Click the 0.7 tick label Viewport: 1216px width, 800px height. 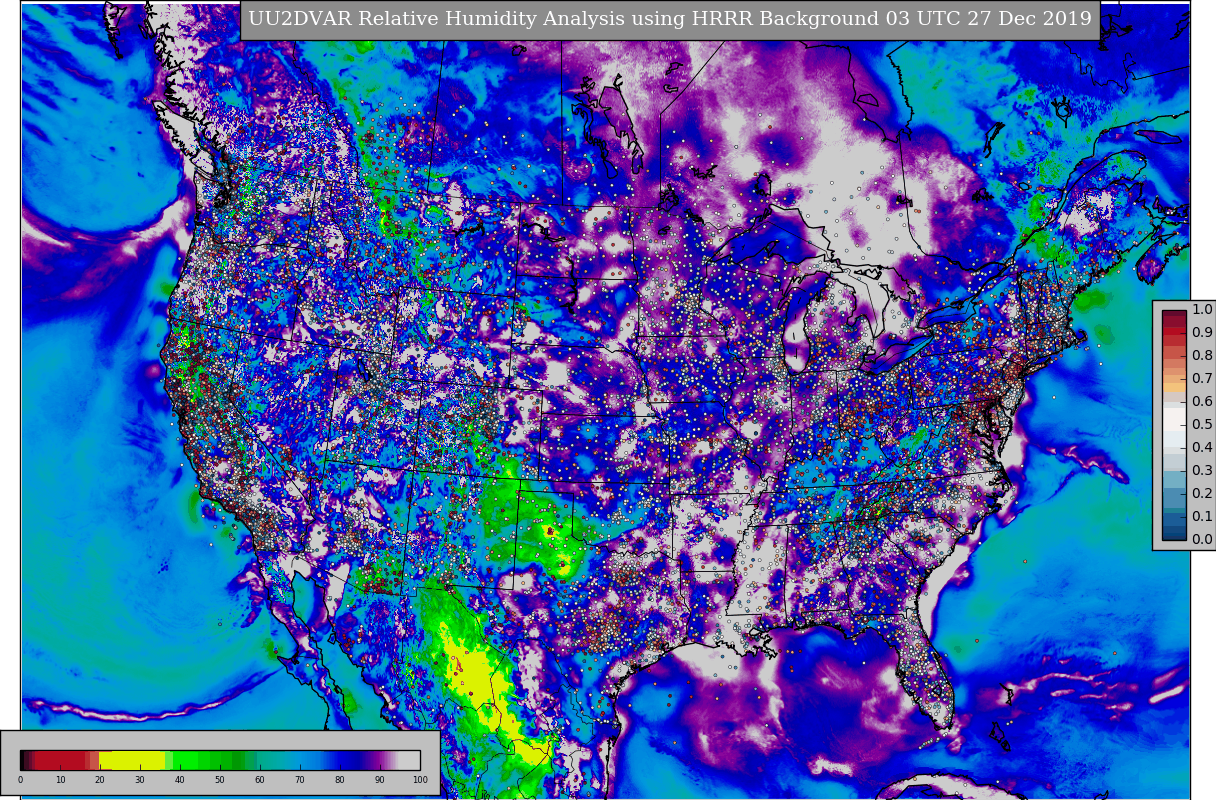1202,378
